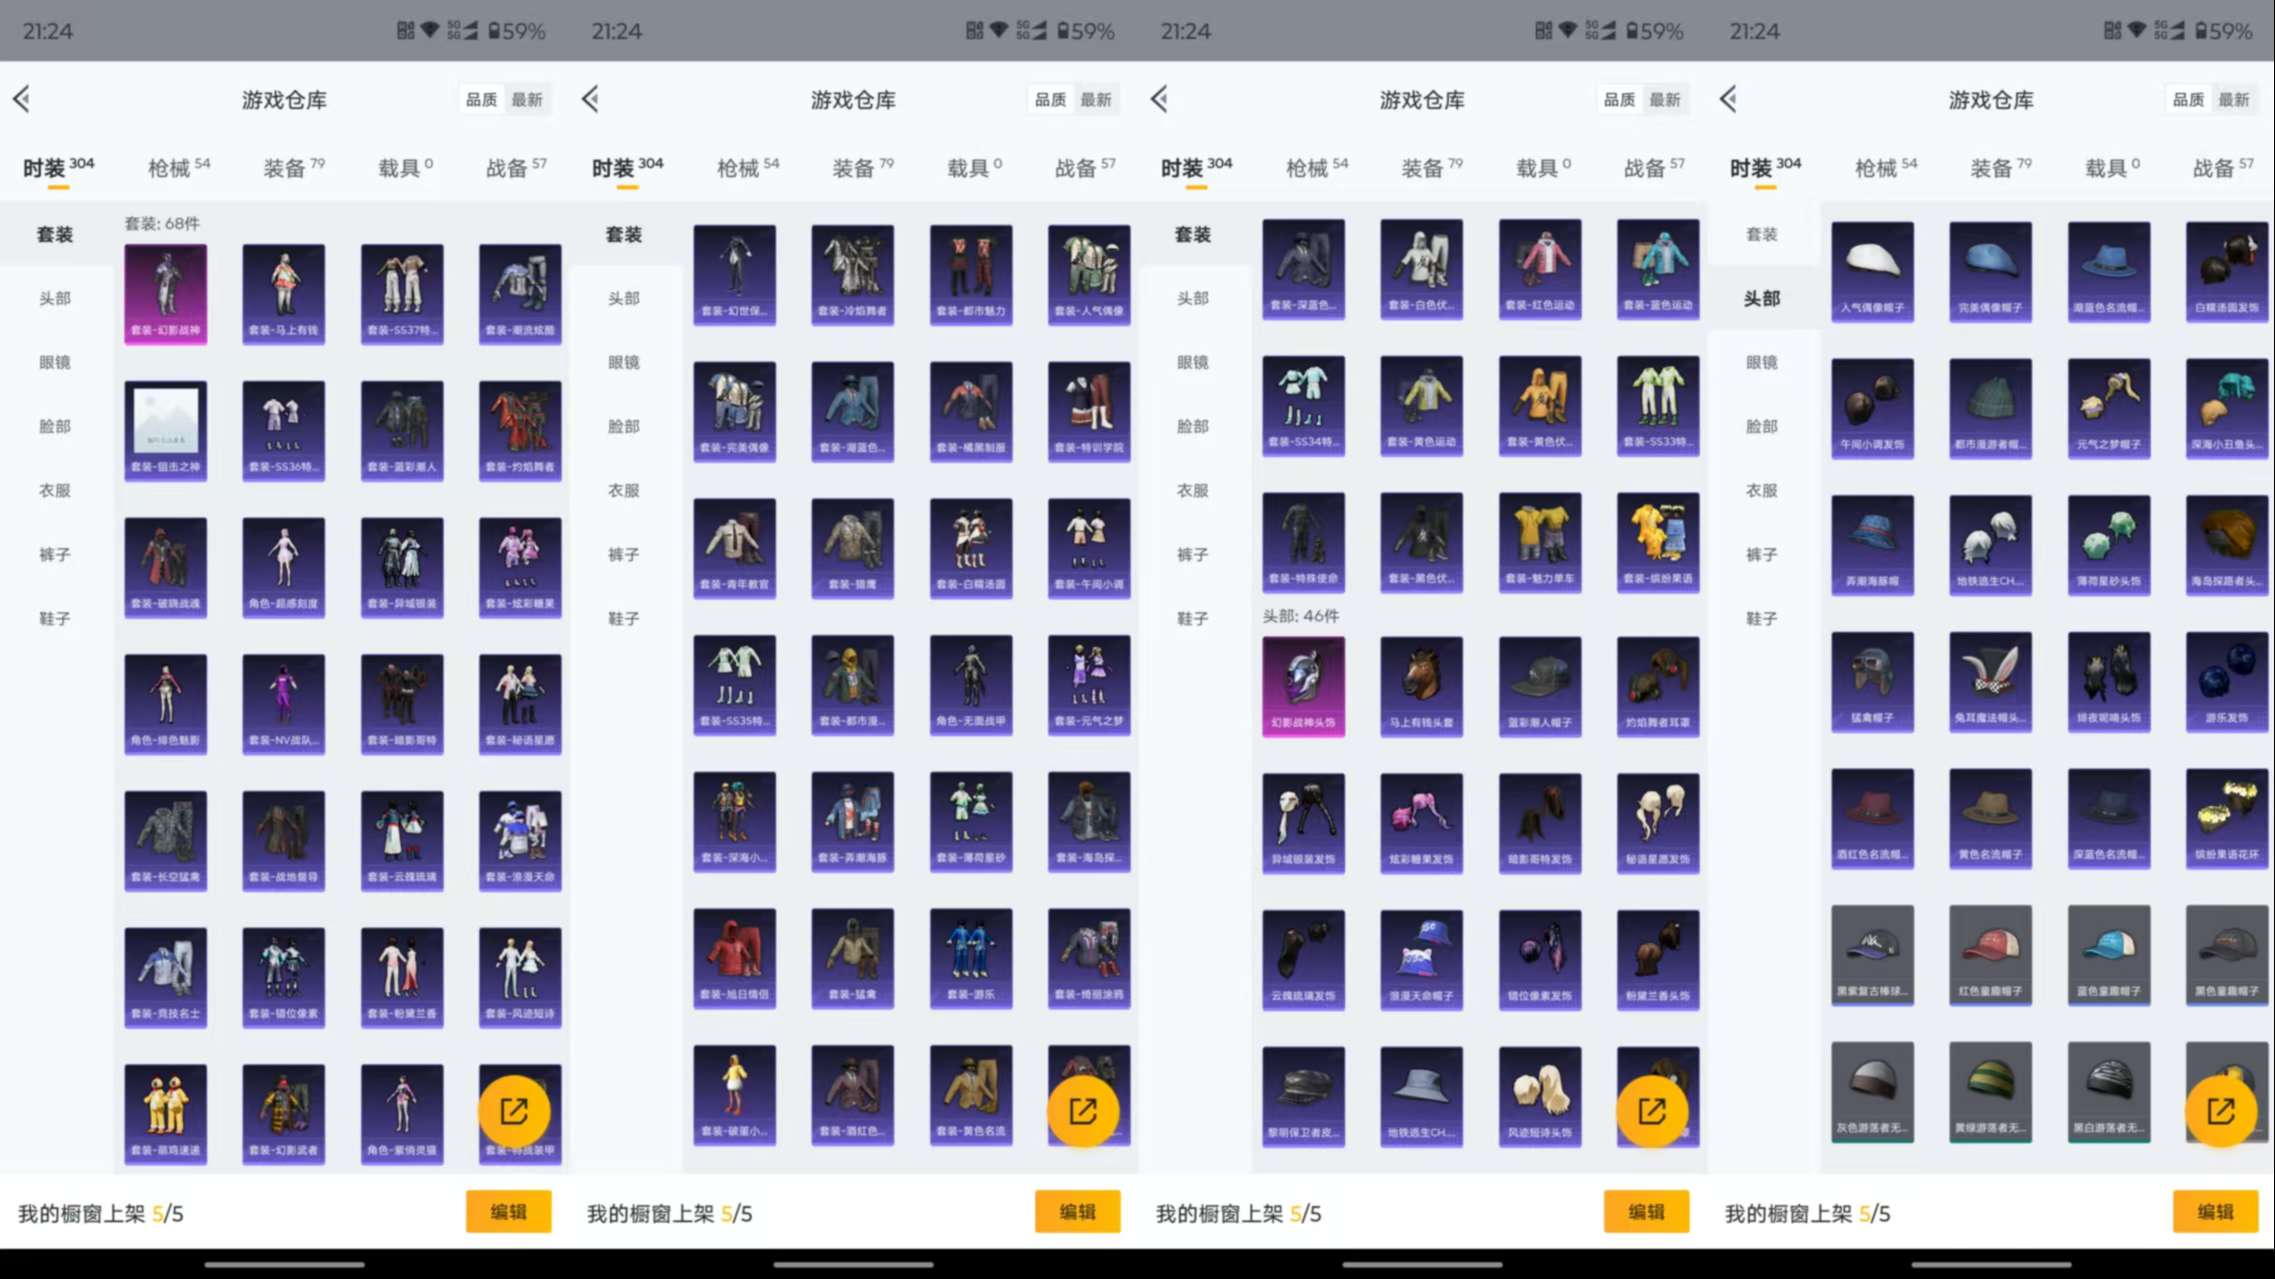Image resolution: width=2275 pixels, height=1279 pixels.
Task: Switch to 品质 sort in third screen
Action: pyautogui.click(x=1619, y=99)
